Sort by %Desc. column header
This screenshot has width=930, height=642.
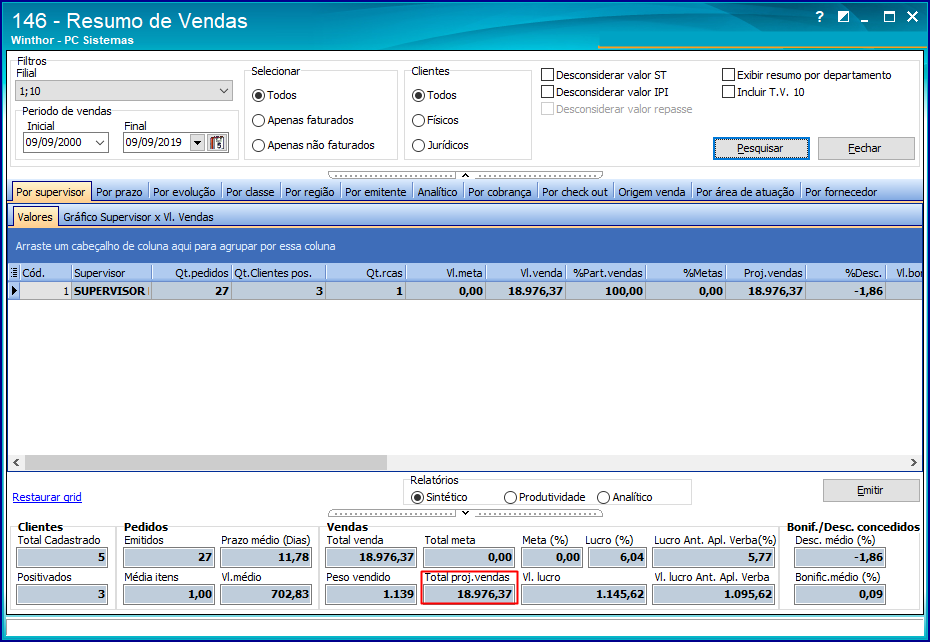click(846, 273)
